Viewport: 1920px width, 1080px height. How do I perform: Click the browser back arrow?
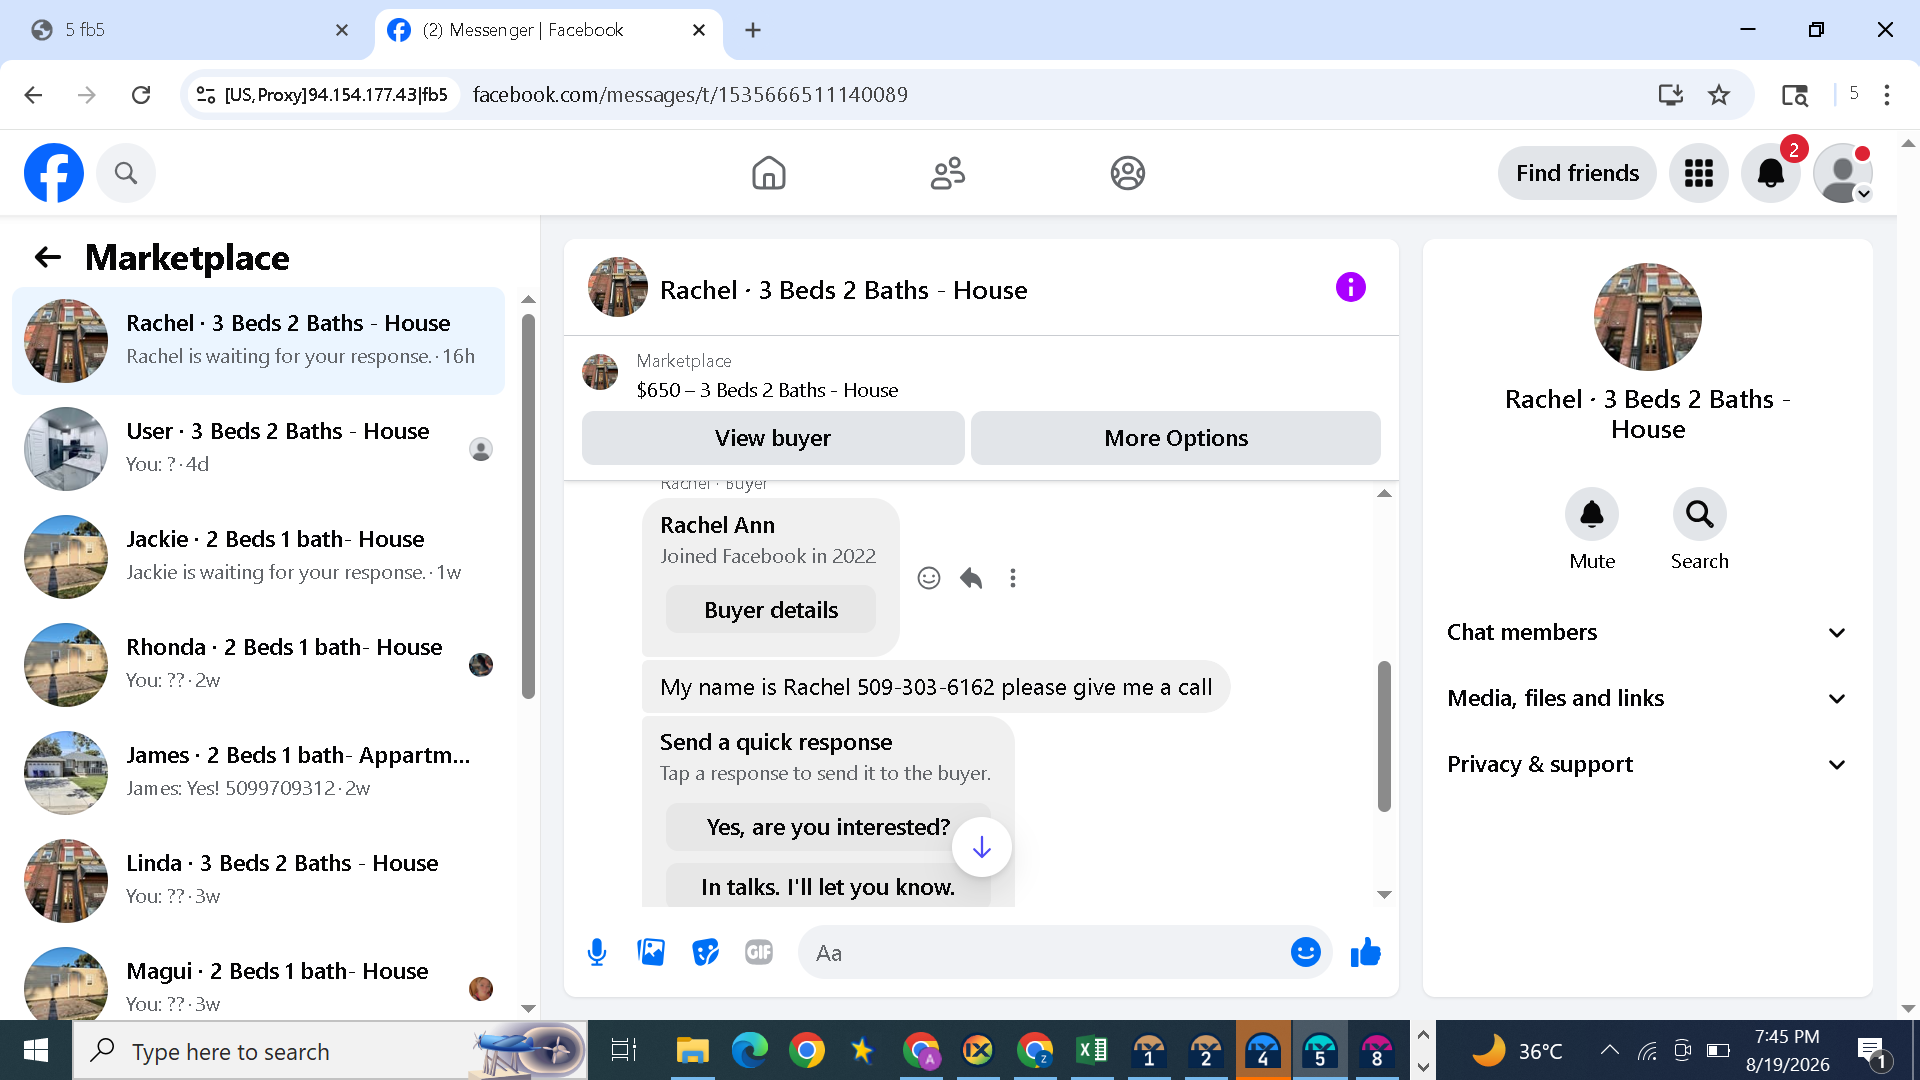point(33,95)
